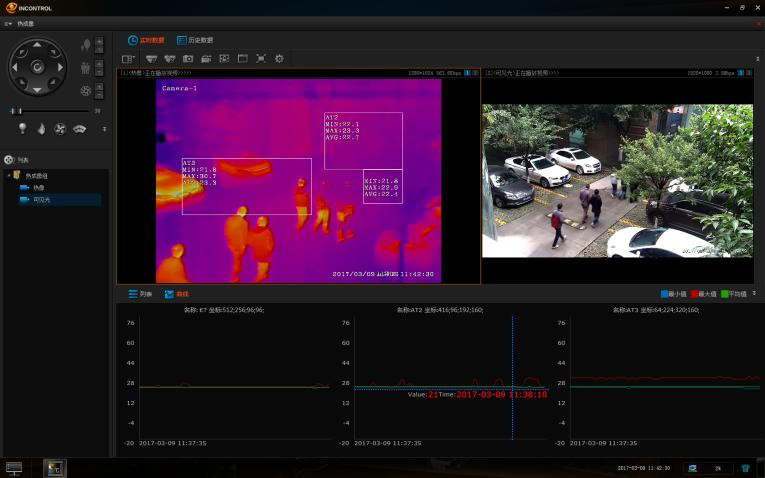Screen dimensions: 765x478
Task: Click the fullscreen icon in video toolbar
Action: pyautogui.click(x=260, y=59)
